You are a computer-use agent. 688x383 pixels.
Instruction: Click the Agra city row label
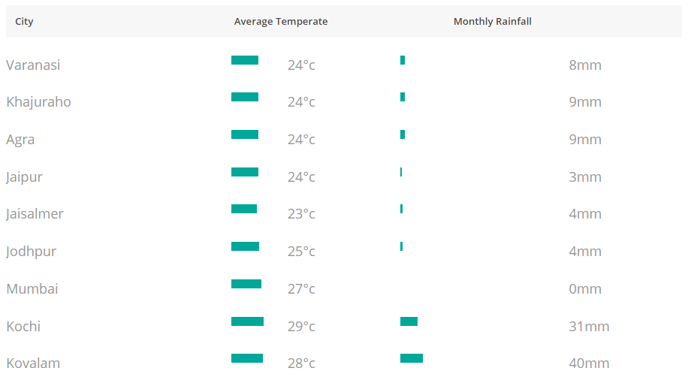point(20,140)
